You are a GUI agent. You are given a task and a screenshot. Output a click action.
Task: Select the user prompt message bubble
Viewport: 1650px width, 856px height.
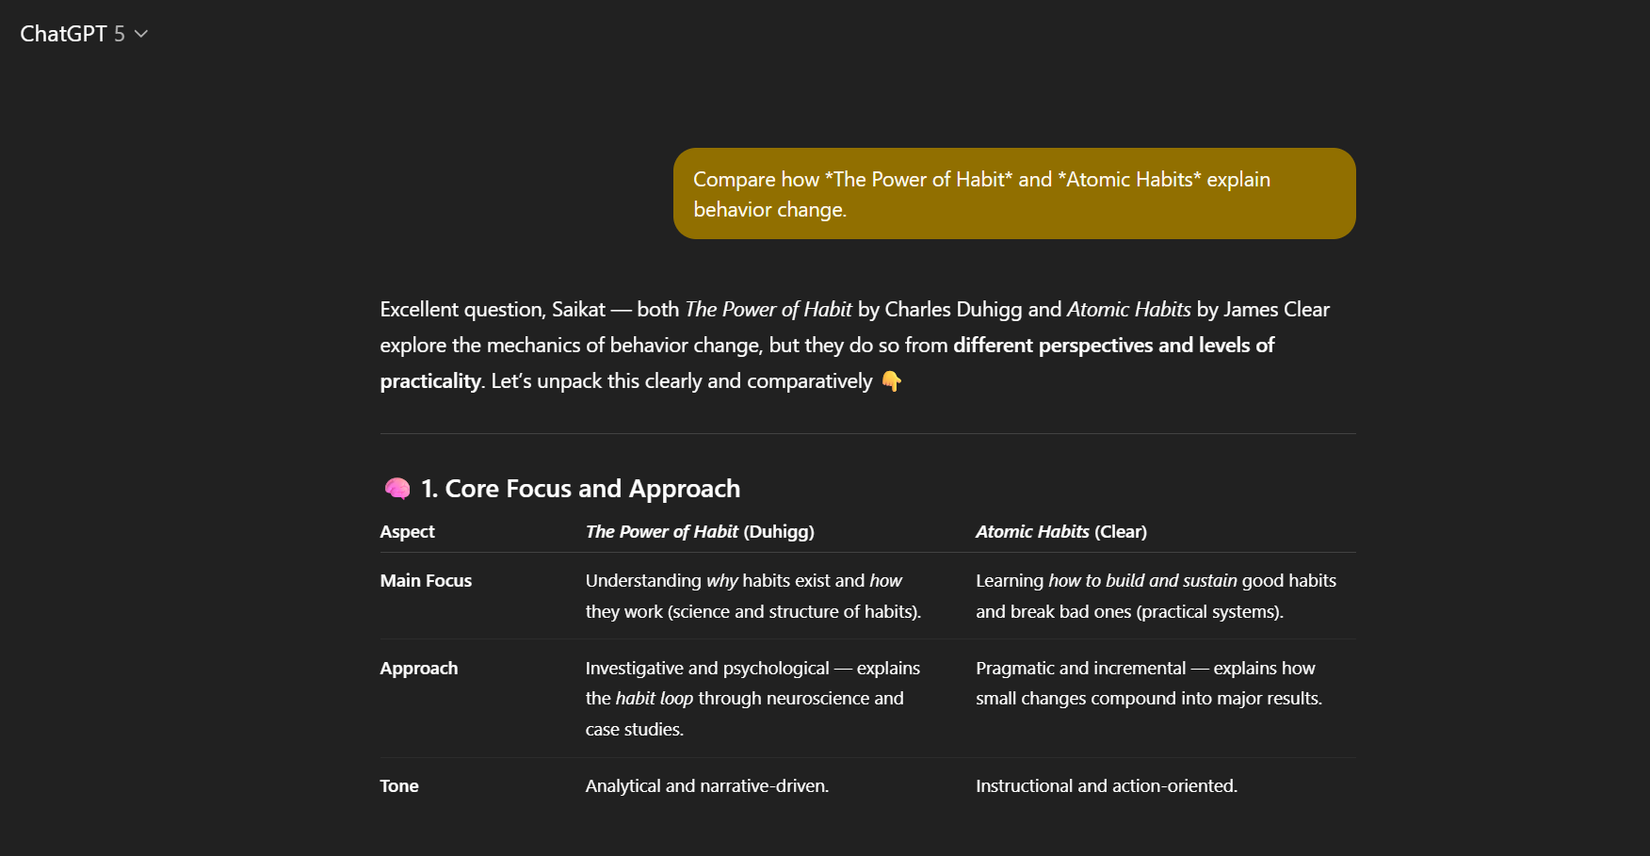tap(1013, 194)
